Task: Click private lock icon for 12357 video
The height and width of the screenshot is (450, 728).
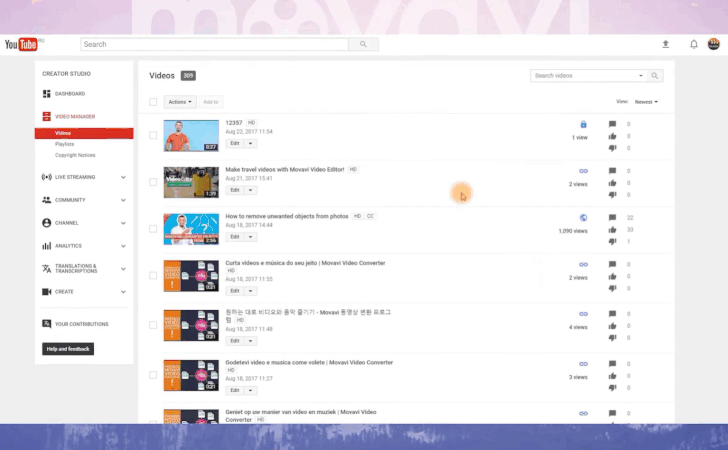Action: 583,124
